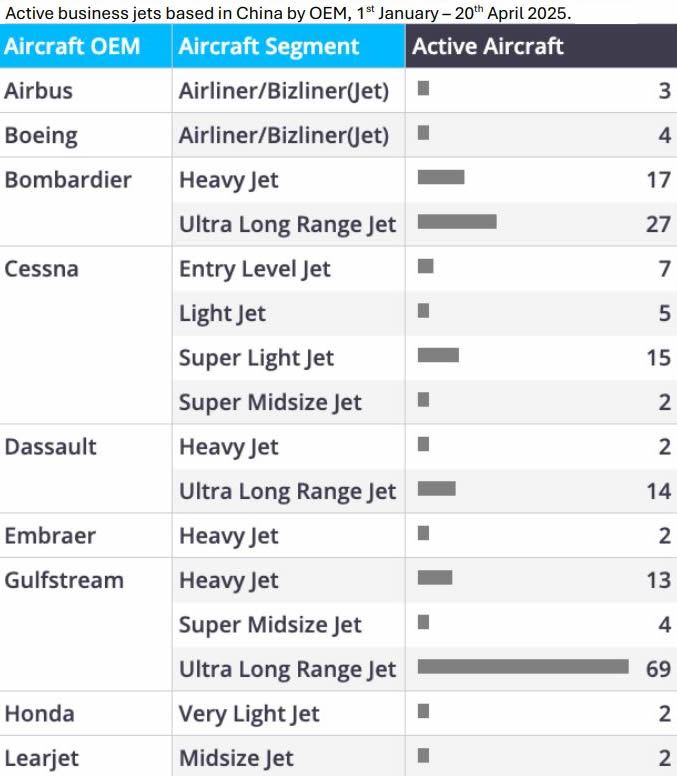Select the Embraer Heavy Jet row
The height and width of the screenshot is (776, 677).
(338, 535)
